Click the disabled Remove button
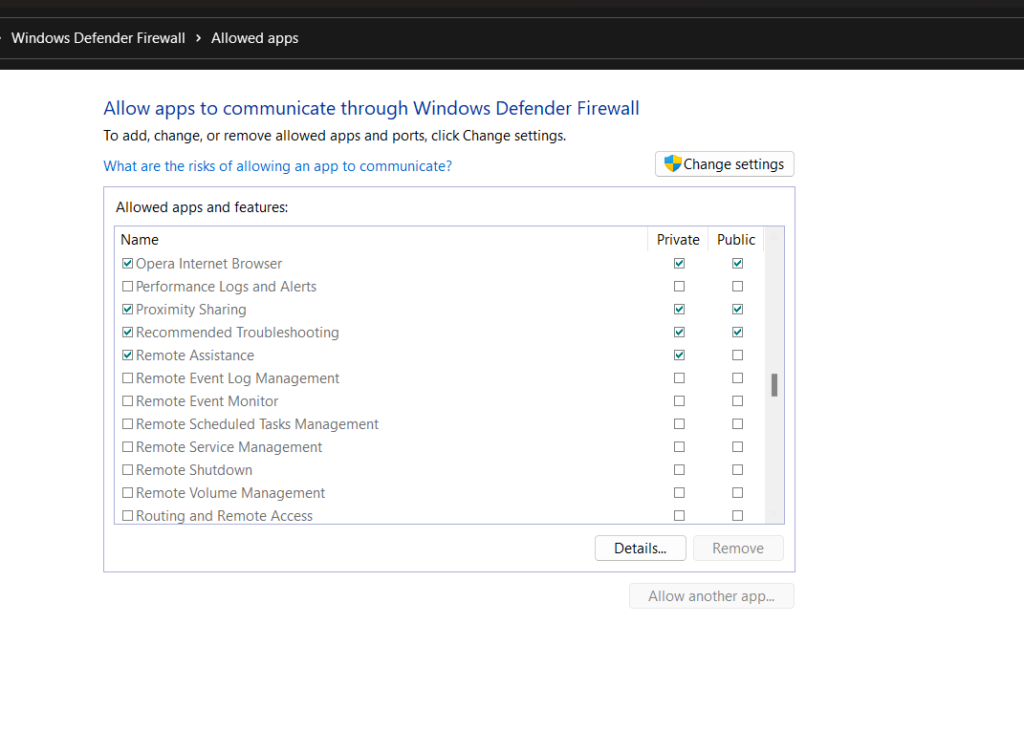 click(738, 548)
